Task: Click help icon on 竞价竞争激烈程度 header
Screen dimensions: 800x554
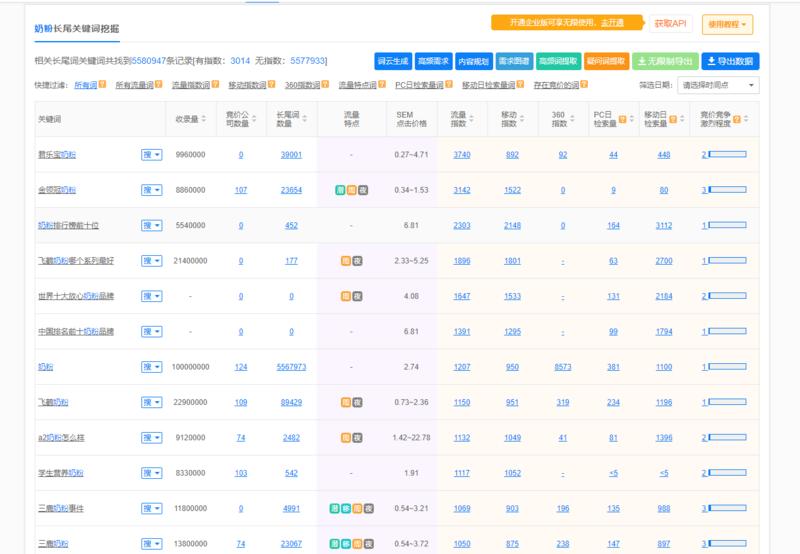Action: pyautogui.click(x=739, y=119)
